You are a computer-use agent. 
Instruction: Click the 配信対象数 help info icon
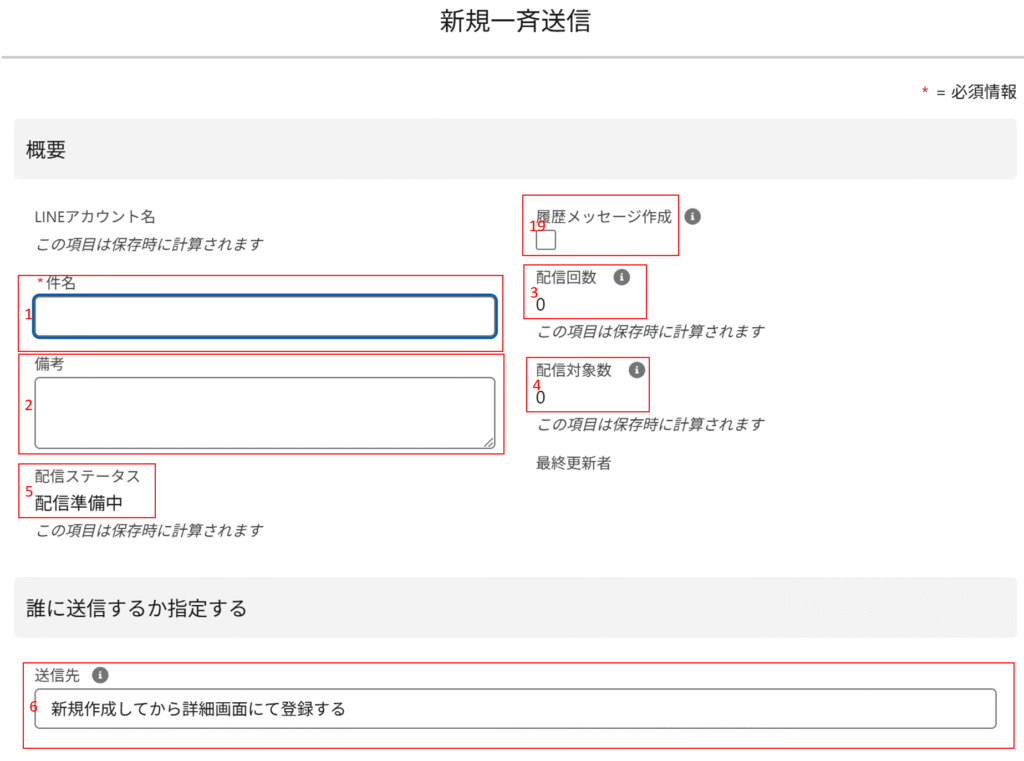click(x=636, y=370)
